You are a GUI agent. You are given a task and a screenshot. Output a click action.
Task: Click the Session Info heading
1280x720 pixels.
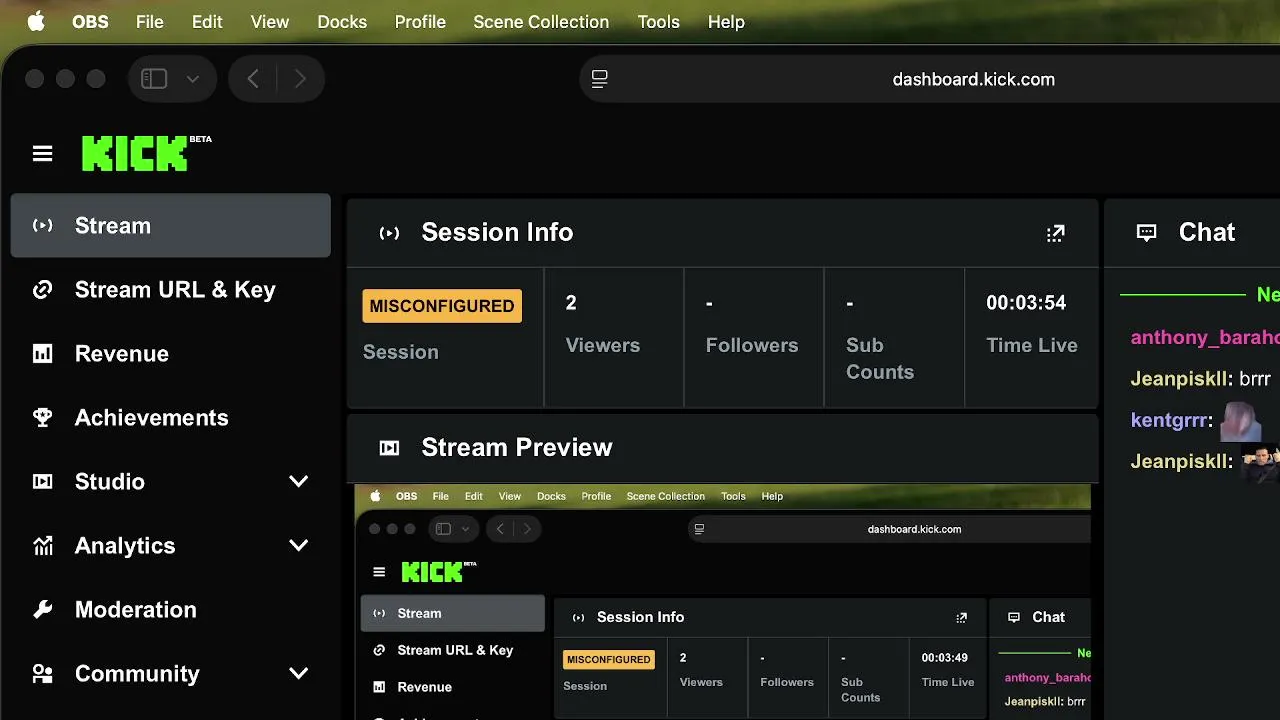pos(497,232)
